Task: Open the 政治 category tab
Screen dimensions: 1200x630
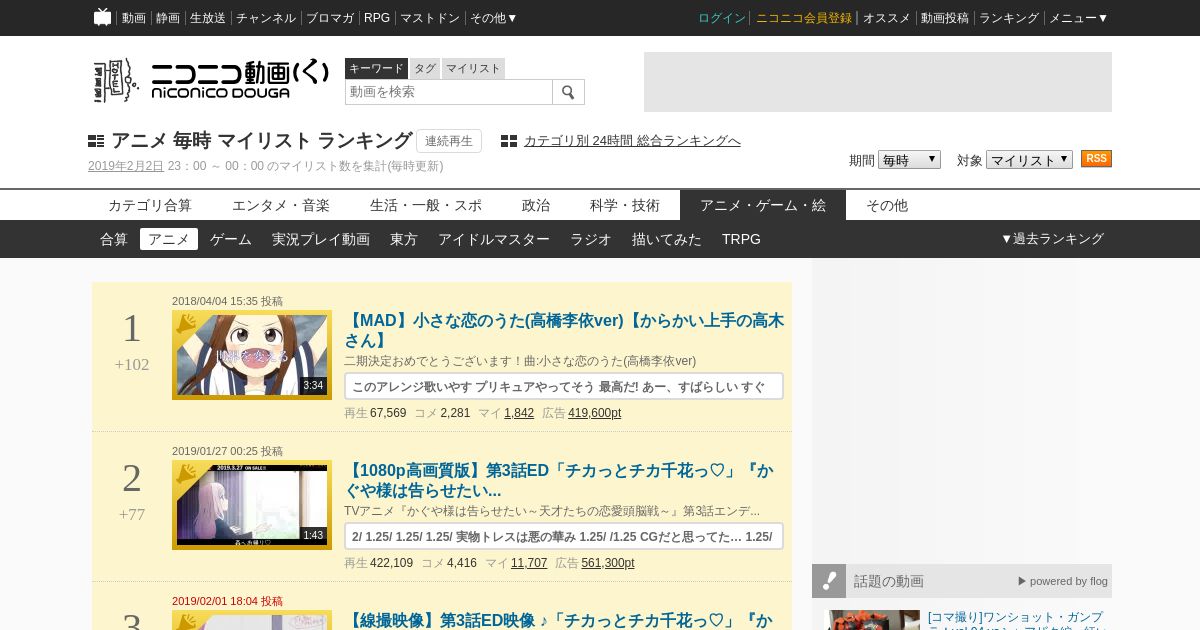Action: [x=536, y=205]
